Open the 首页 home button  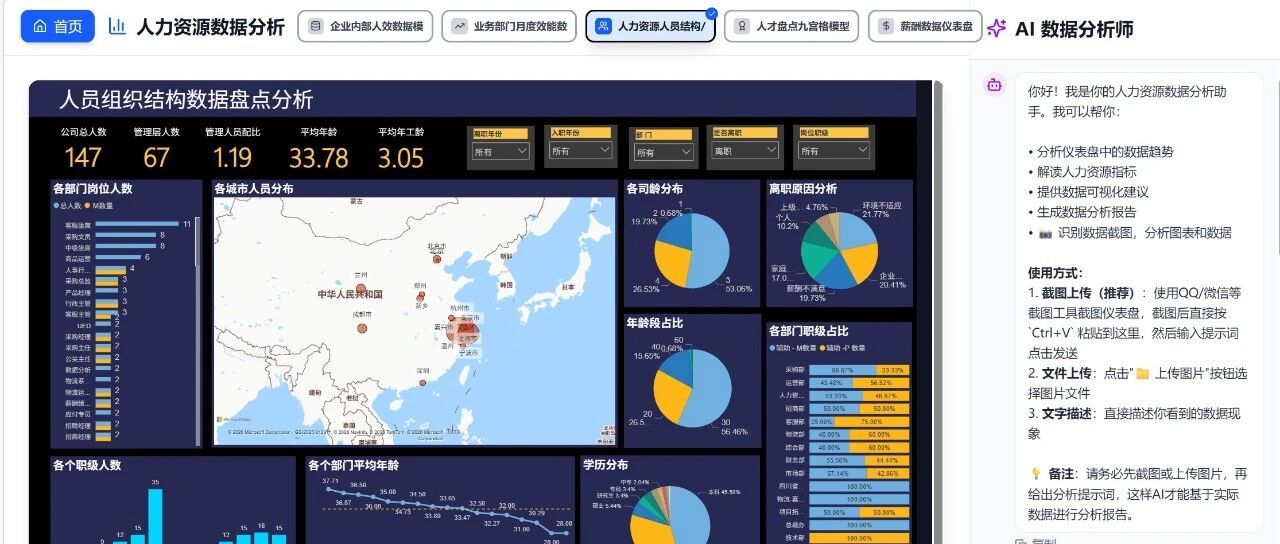57,27
